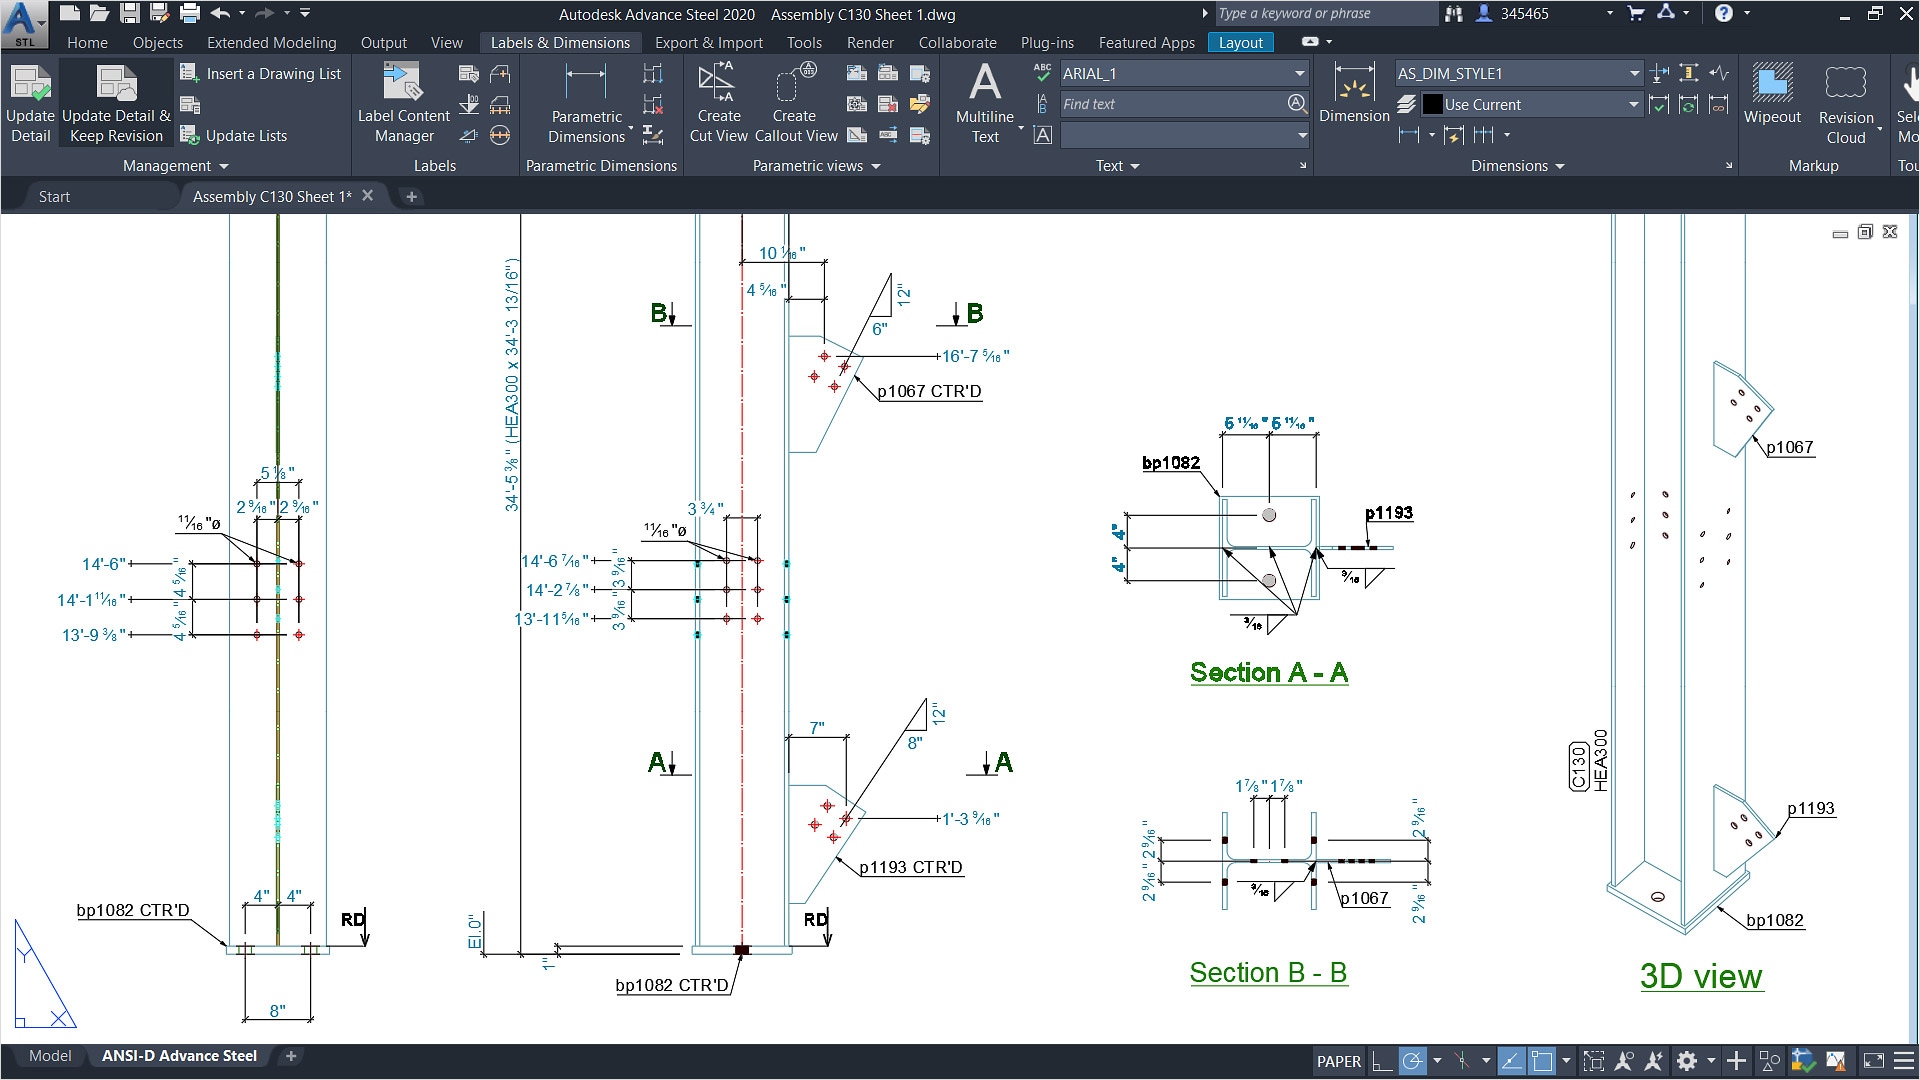Open the Export & Import tab

pyautogui.click(x=709, y=42)
